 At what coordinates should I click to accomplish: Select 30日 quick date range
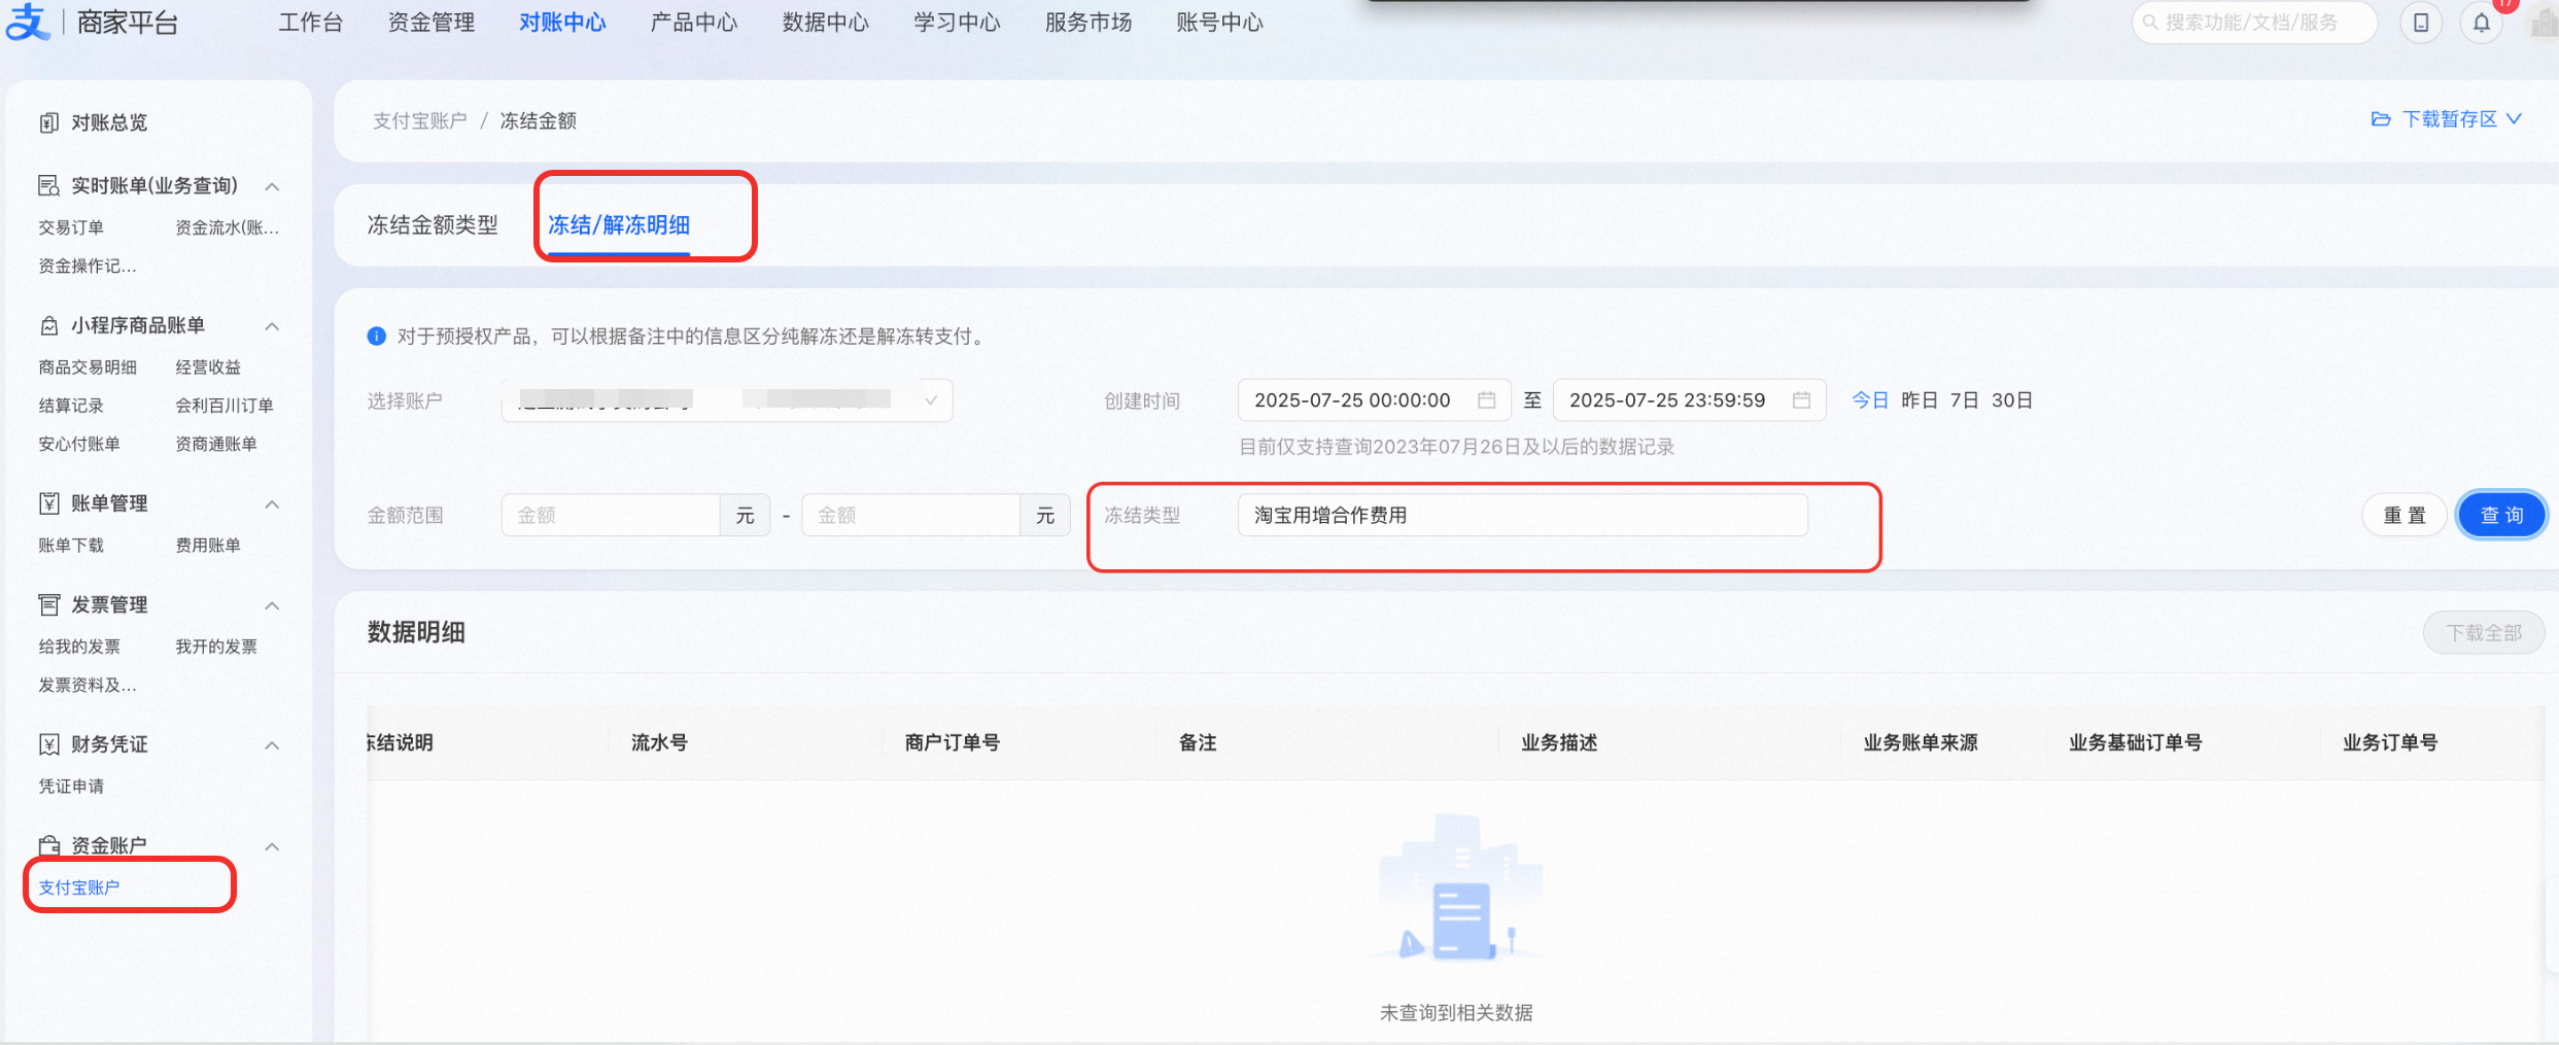click(x=2011, y=400)
